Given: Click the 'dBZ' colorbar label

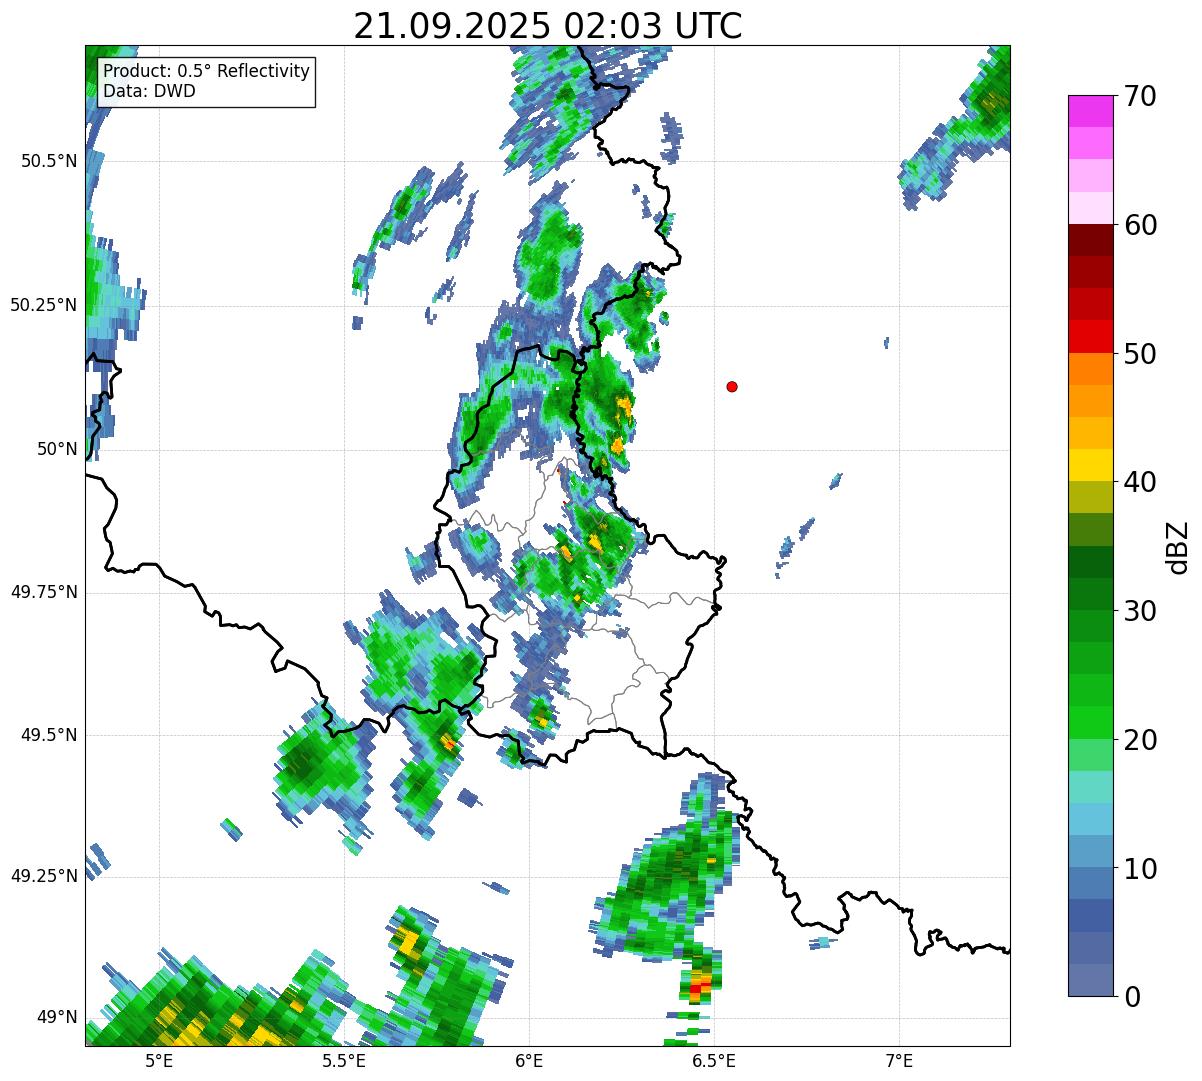Looking at the screenshot, I should pyautogui.click(x=1177, y=546).
